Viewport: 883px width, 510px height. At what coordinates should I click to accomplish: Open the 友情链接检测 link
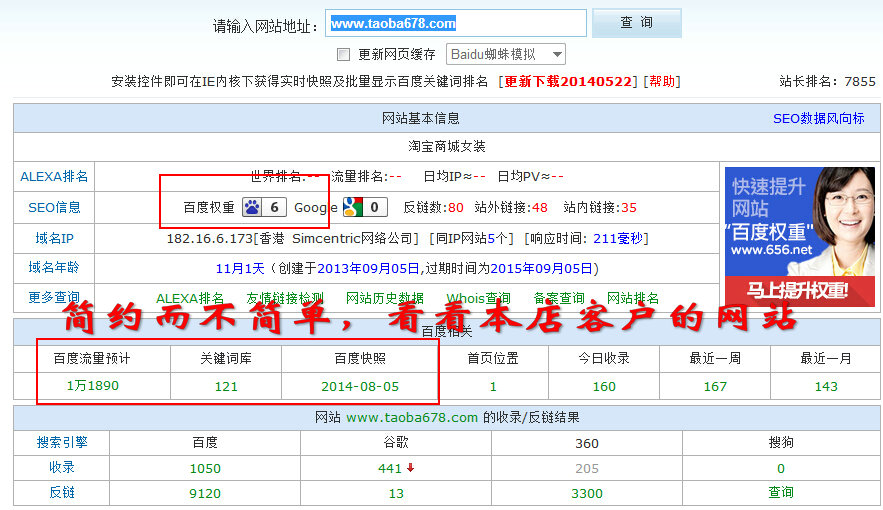point(285,298)
